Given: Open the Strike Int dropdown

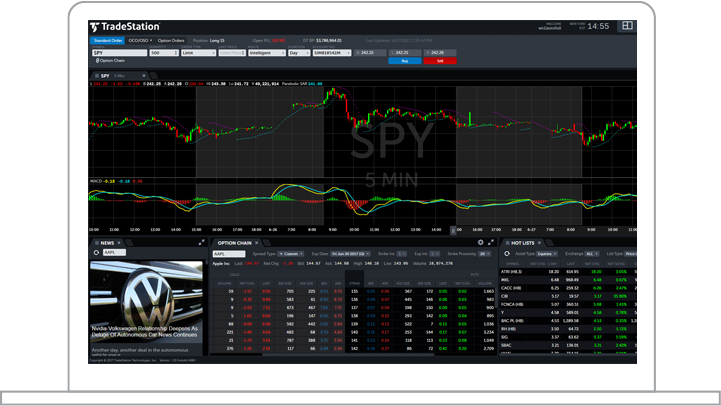Looking at the screenshot, I should pos(402,254).
